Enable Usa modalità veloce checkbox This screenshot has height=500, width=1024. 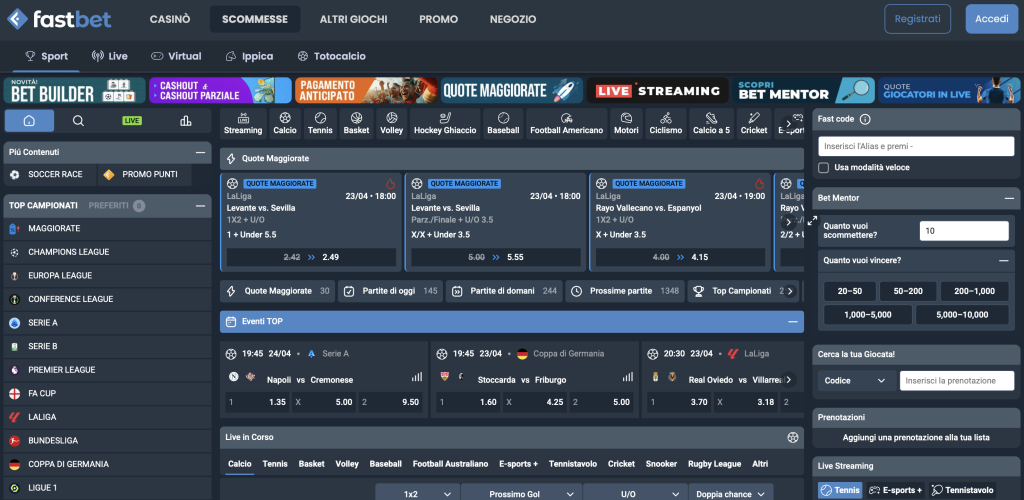pos(824,168)
